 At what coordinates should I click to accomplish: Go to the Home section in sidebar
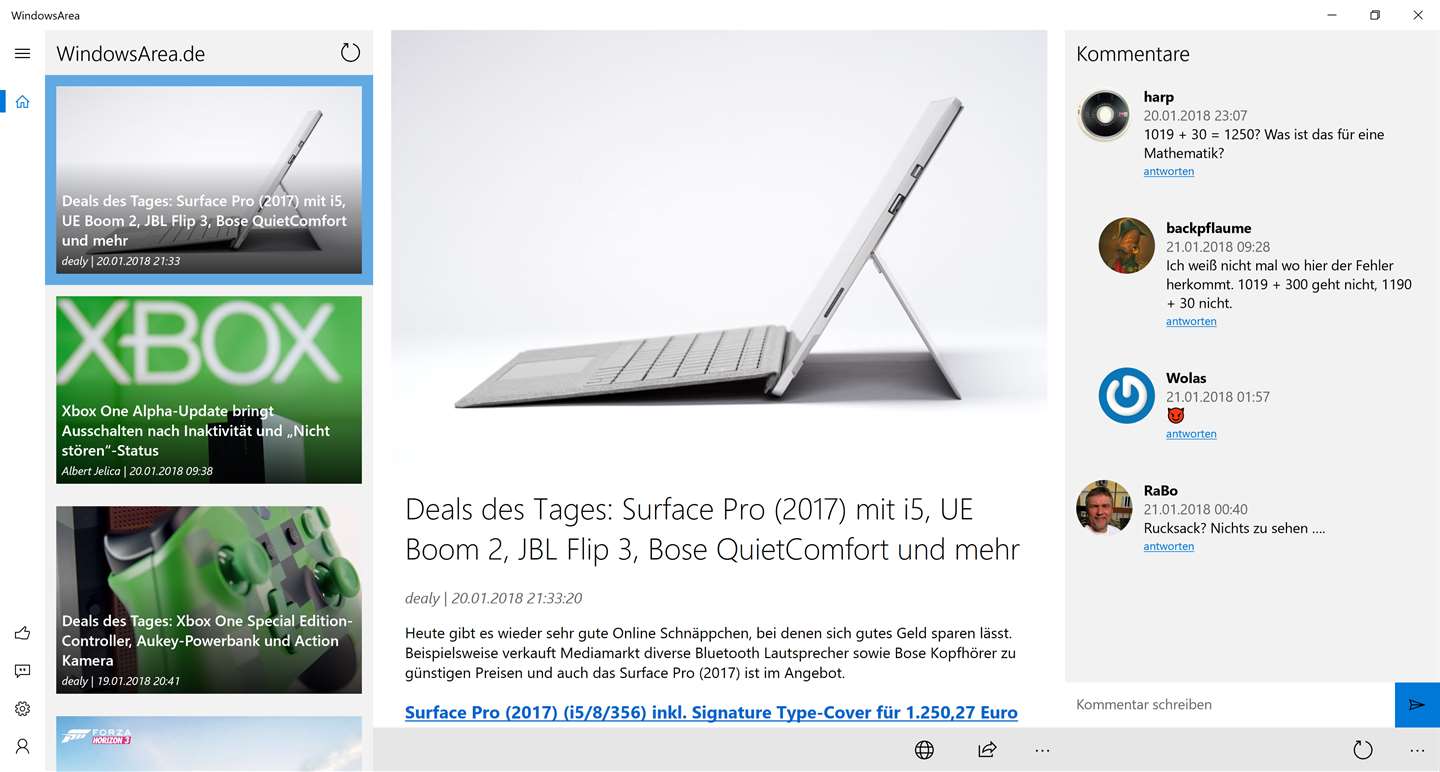(x=22, y=101)
